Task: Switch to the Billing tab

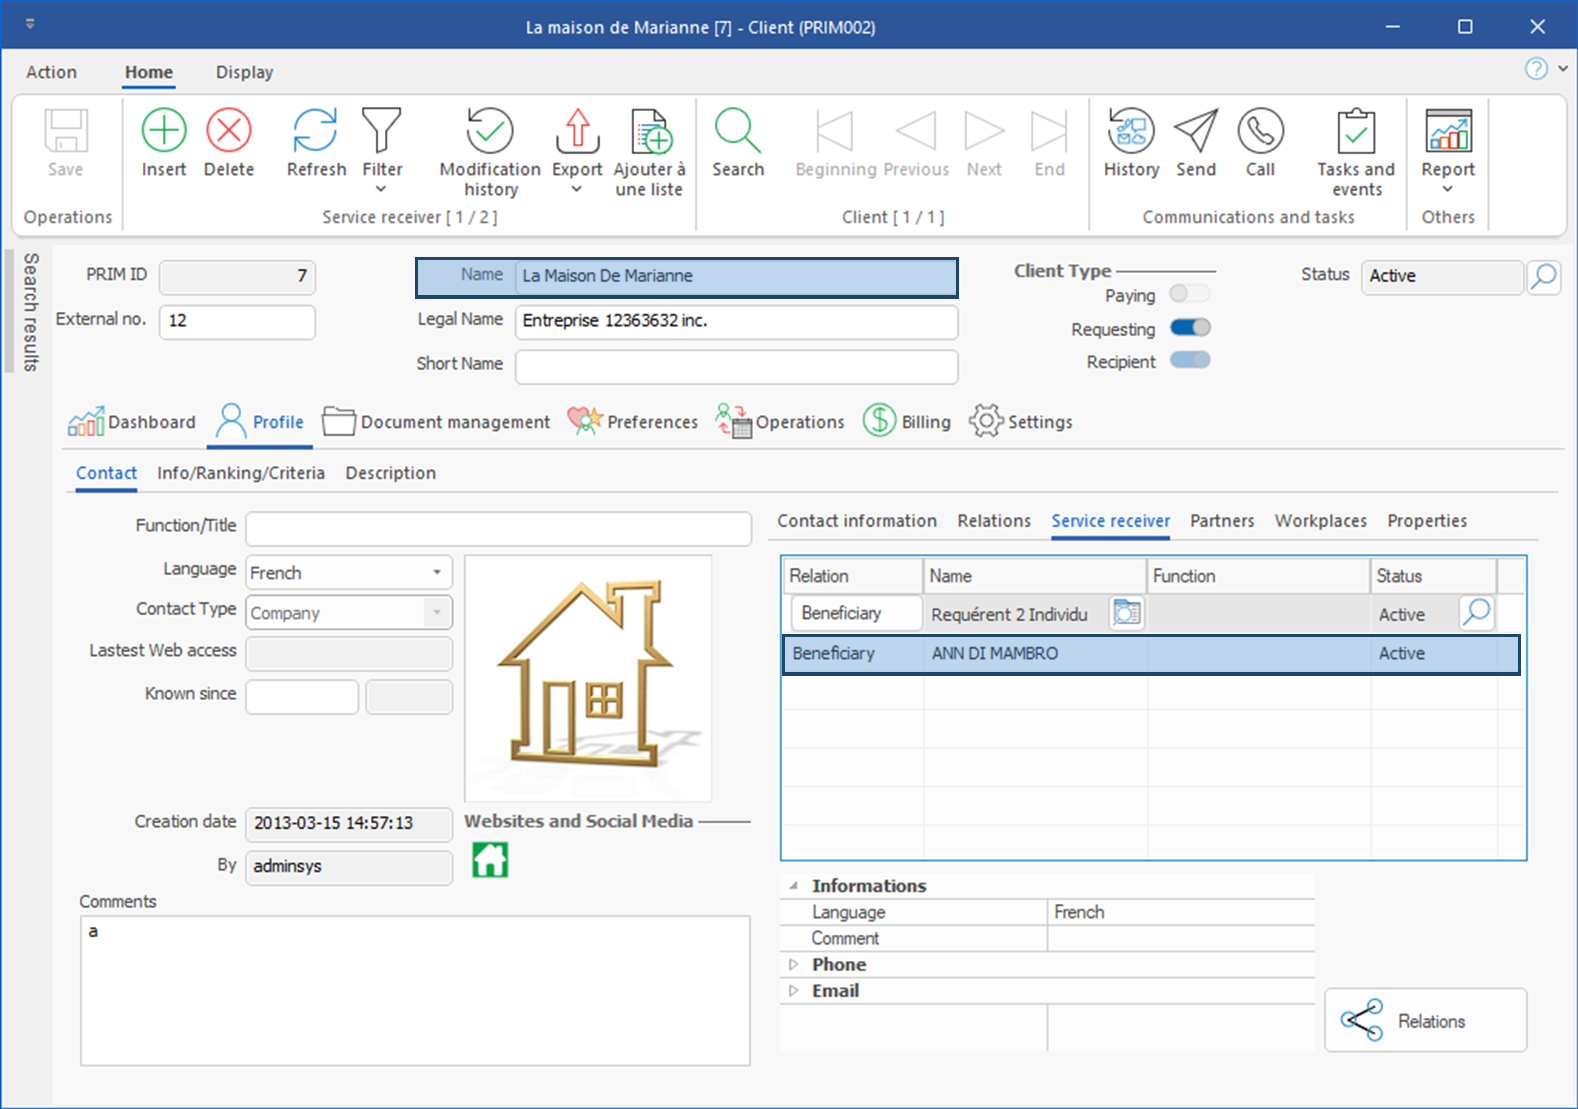Action: 908,422
